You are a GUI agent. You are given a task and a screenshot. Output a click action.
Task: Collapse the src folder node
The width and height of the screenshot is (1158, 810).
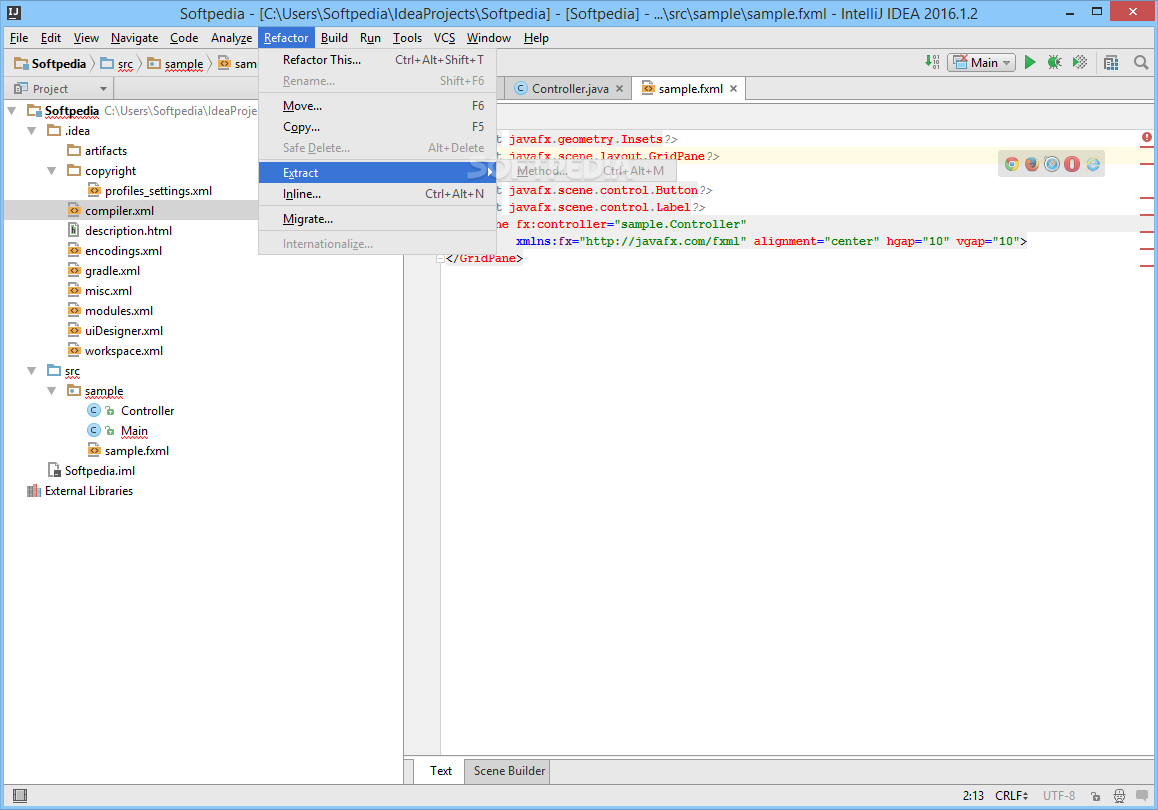tap(32, 371)
